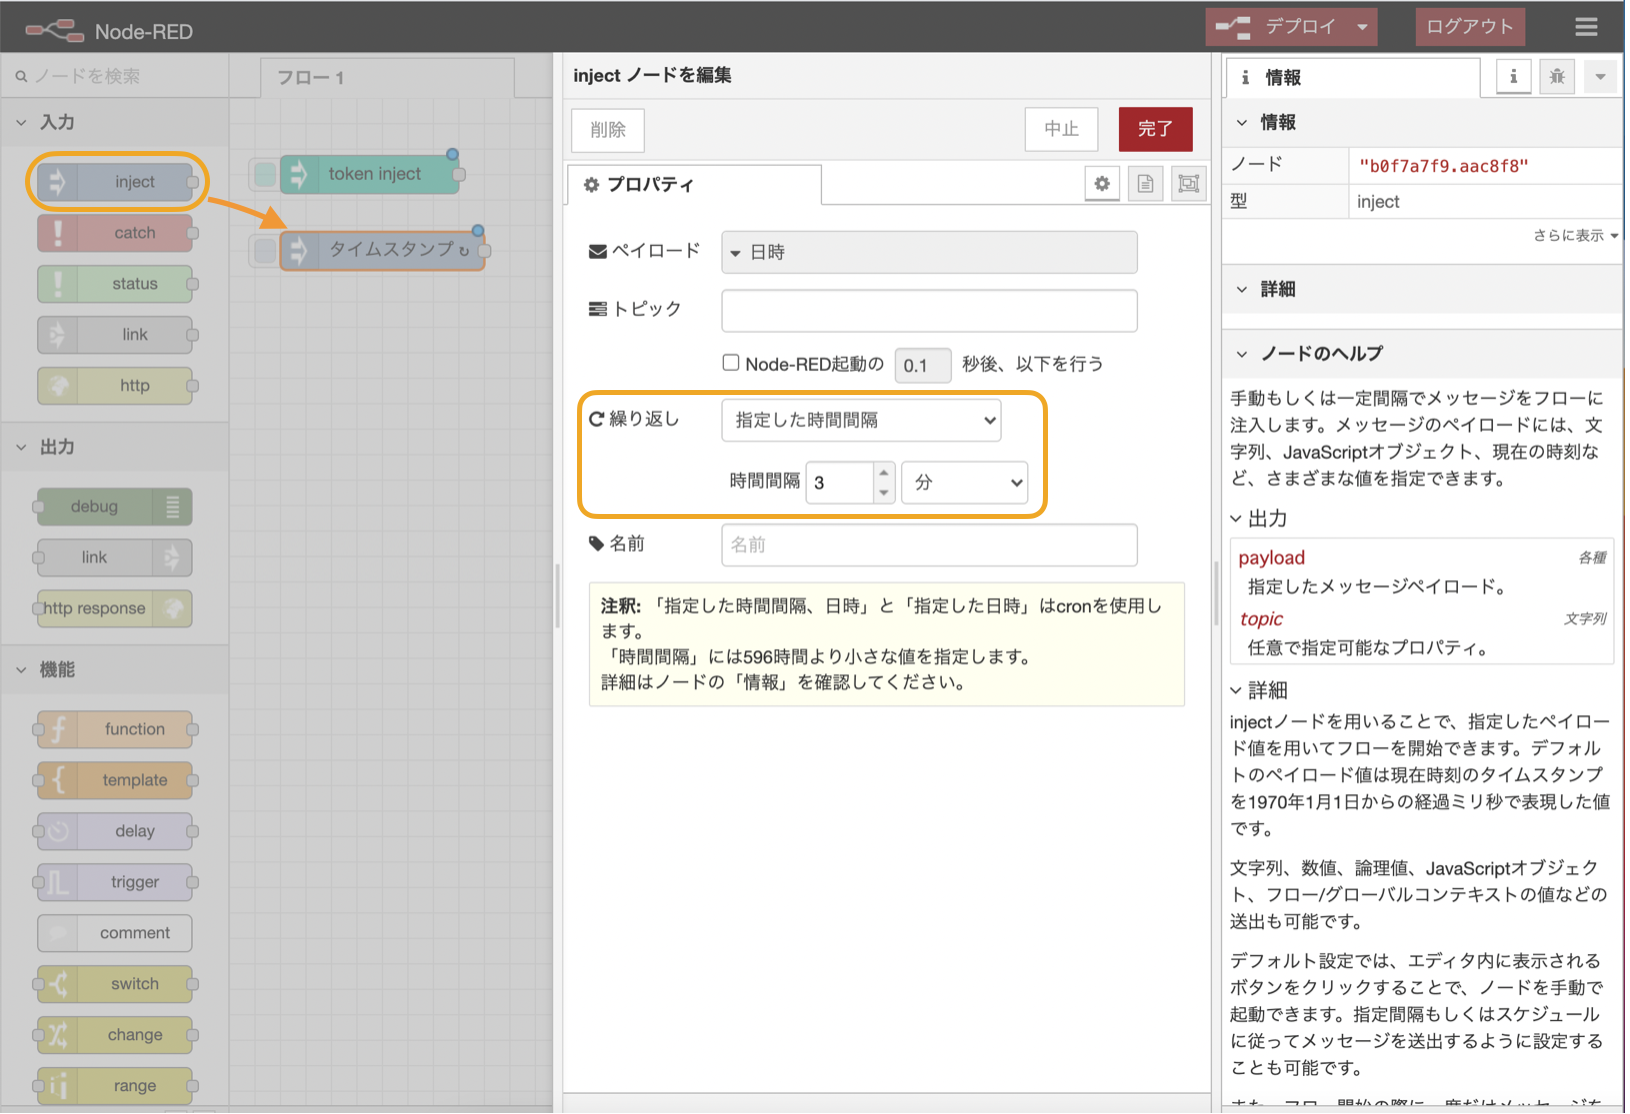Select the comment node in the palette
The image size is (1630, 1114).
click(x=115, y=933)
